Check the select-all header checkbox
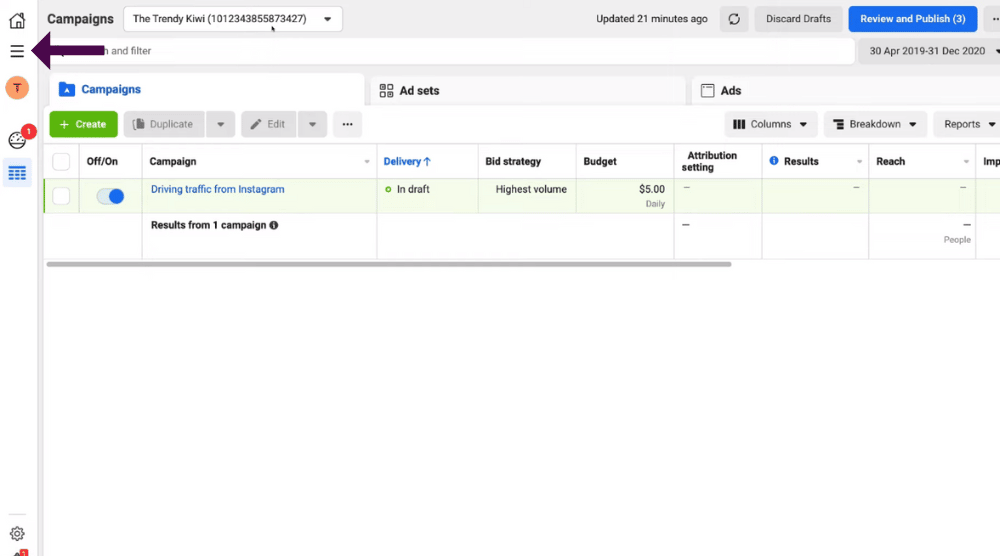Image resolution: width=1000 pixels, height=556 pixels. tap(61, 161)
